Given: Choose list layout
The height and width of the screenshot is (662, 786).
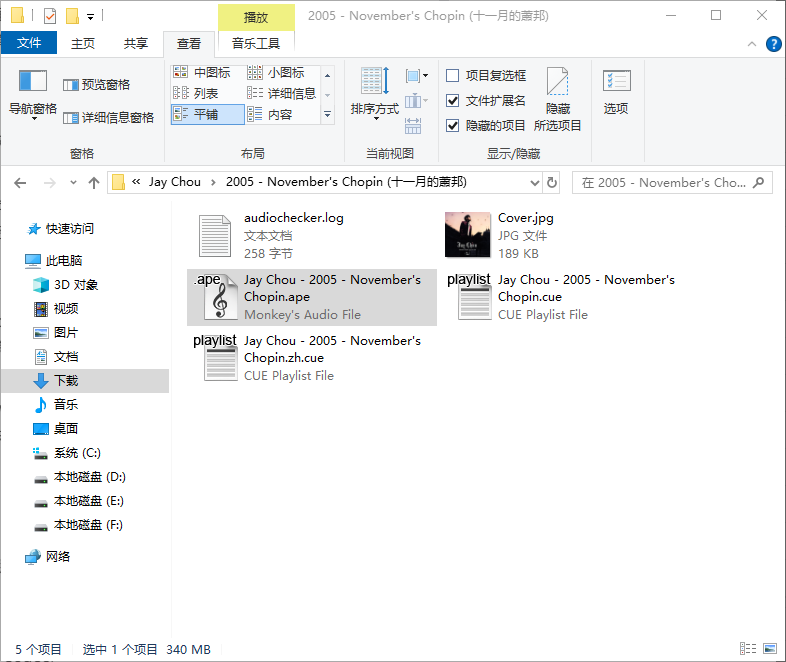Looking at the screenshot, I should [195, 94].
